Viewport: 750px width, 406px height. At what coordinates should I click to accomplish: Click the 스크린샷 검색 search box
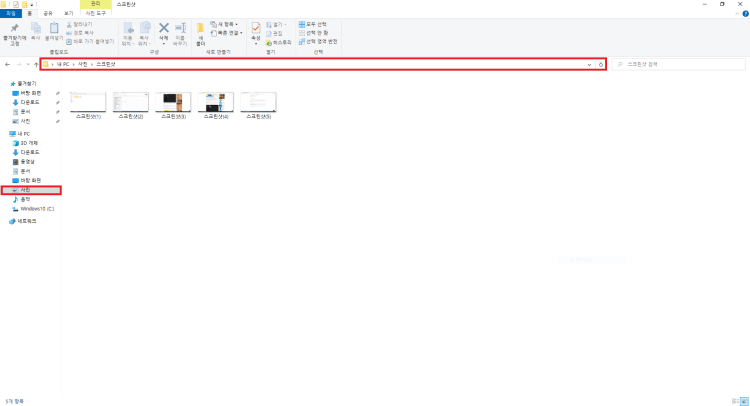pyautogui.click(x=678, y=64)
